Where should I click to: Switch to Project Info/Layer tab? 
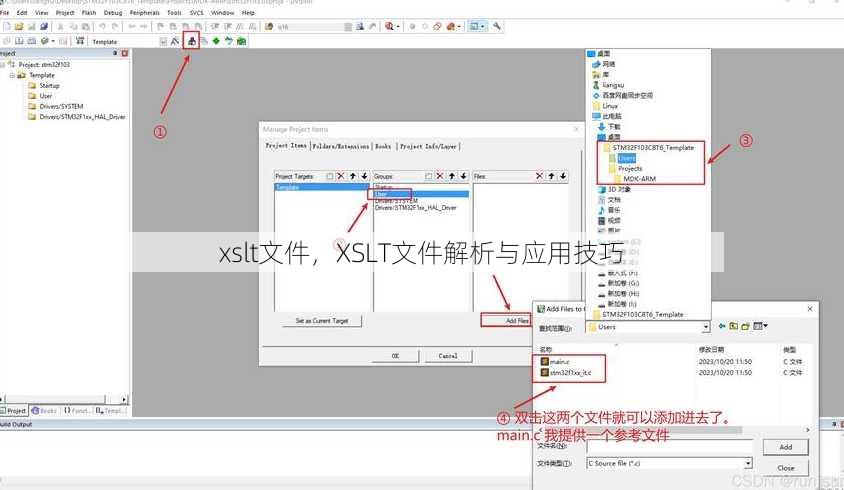[428, 146]
